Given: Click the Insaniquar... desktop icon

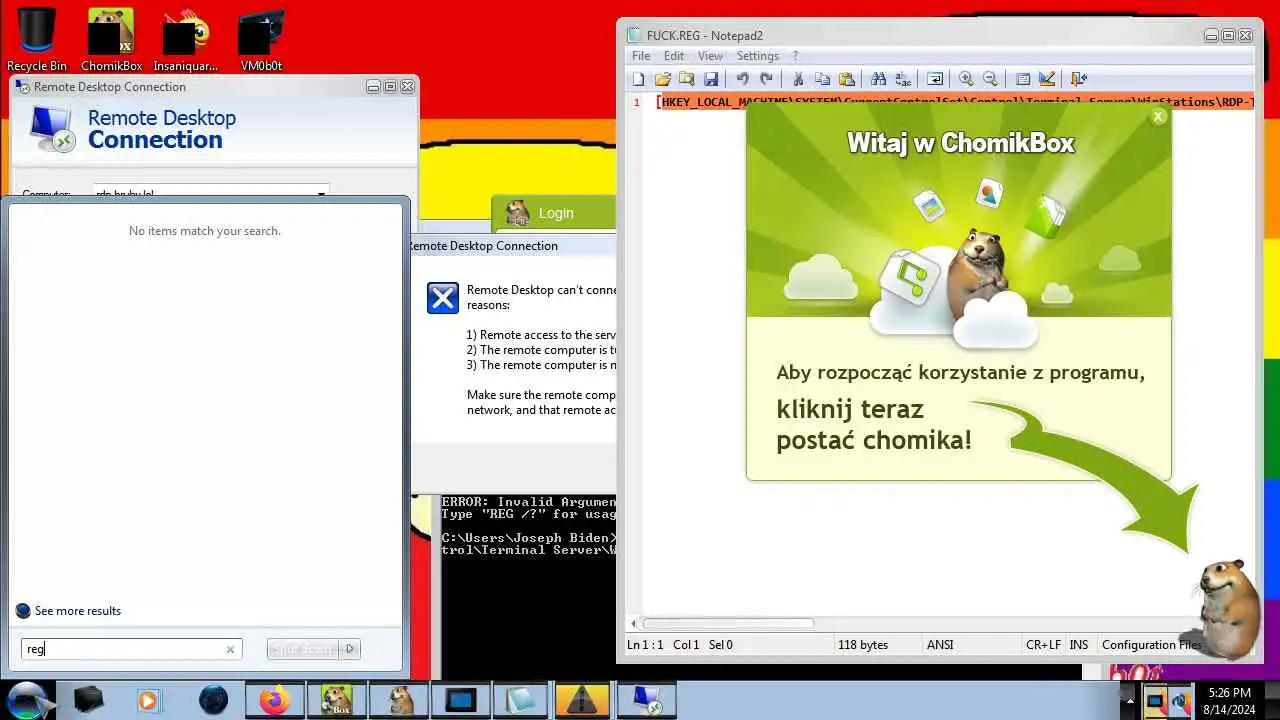Looking at the screenshot, I should pos(186,40).
